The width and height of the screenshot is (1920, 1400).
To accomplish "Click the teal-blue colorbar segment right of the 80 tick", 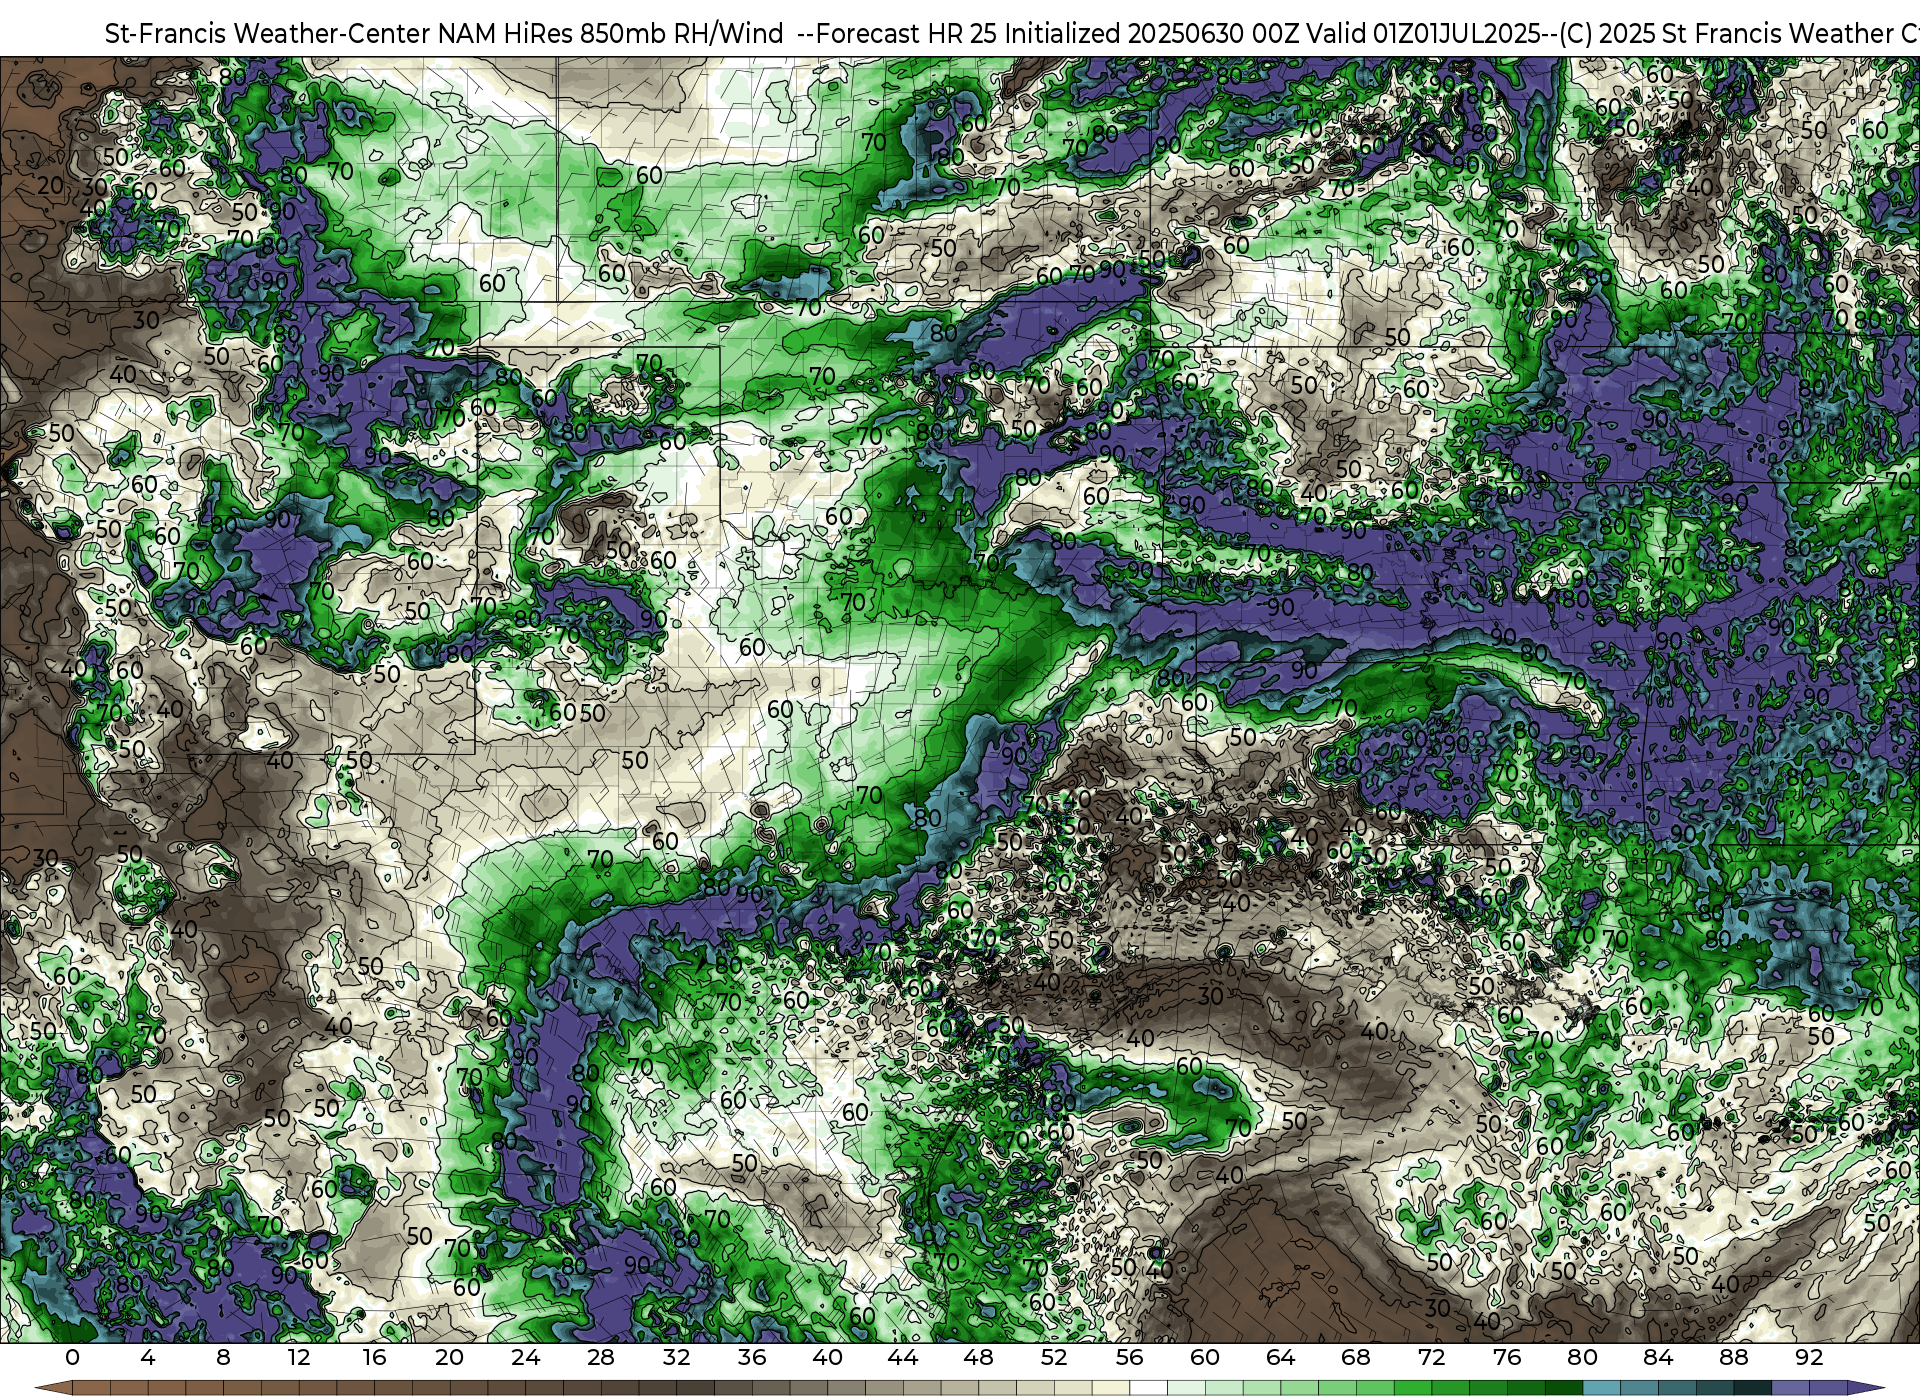I will click(x=1601, y=1389).
